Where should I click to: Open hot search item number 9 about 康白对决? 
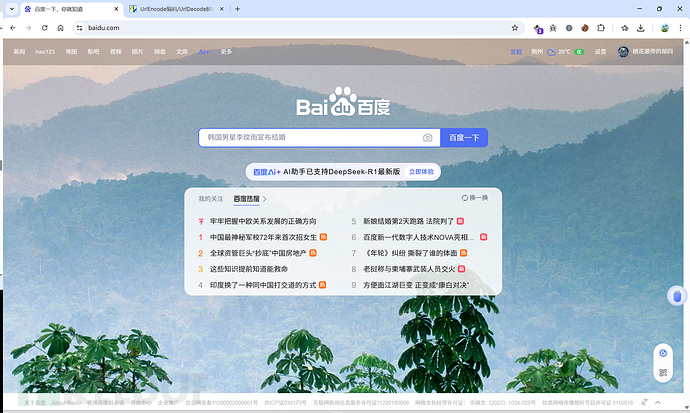[416, 285]
